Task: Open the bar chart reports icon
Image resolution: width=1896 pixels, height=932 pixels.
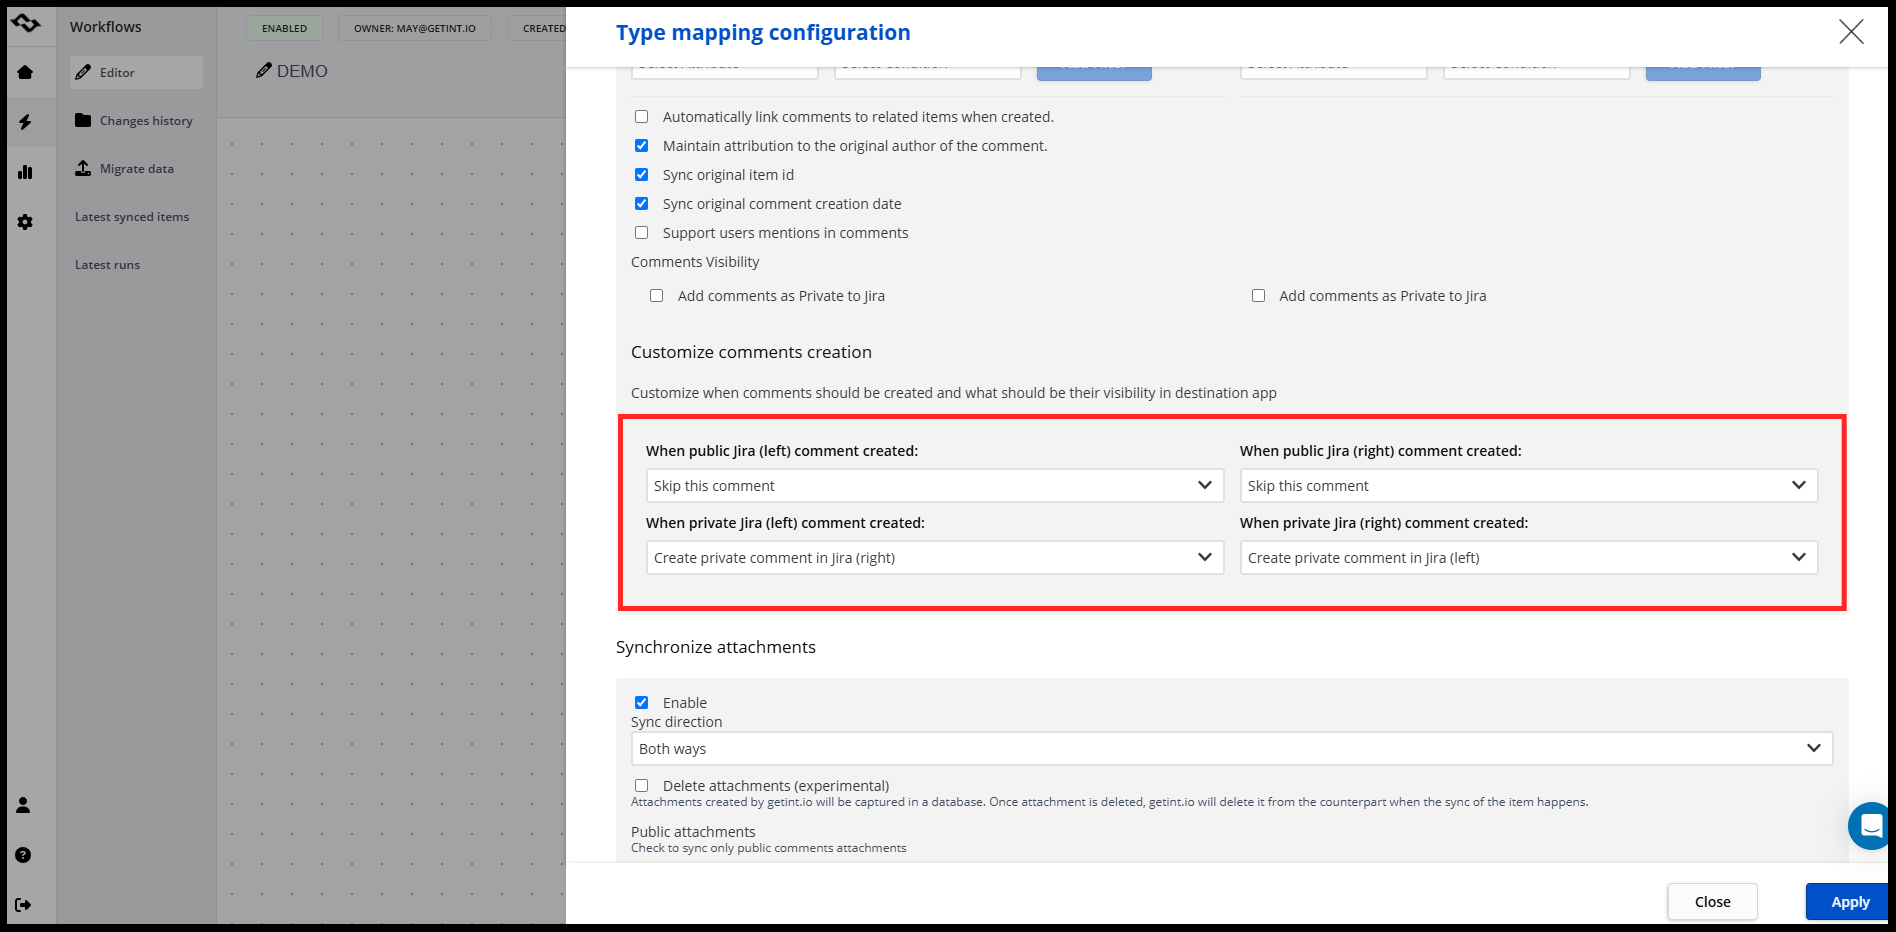Action: [25, 172]
